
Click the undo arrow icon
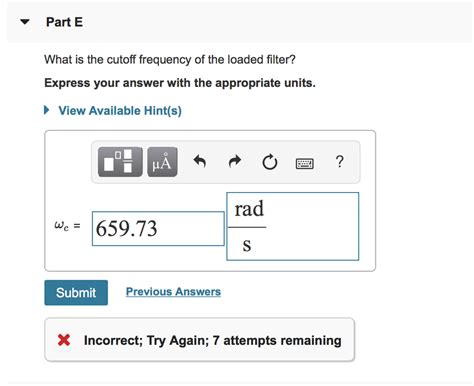pos(200,162)
